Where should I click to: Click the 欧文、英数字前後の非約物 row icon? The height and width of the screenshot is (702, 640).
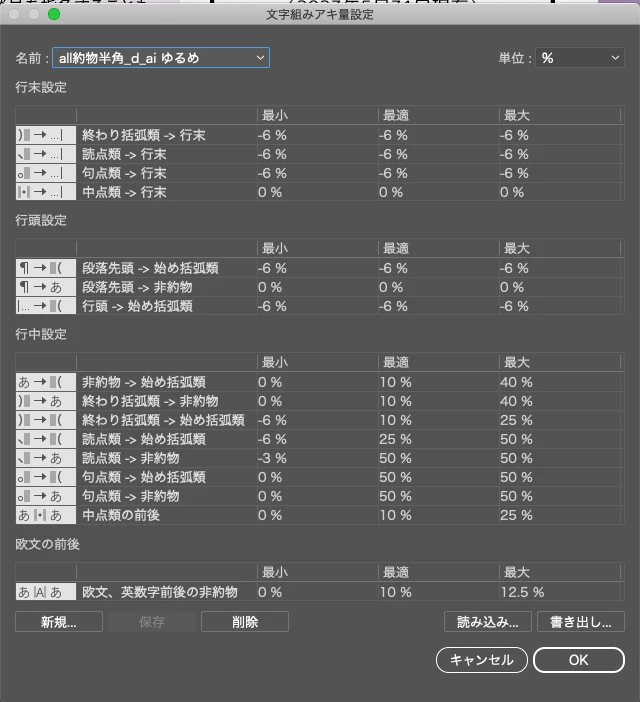click(x=46, y=592)
